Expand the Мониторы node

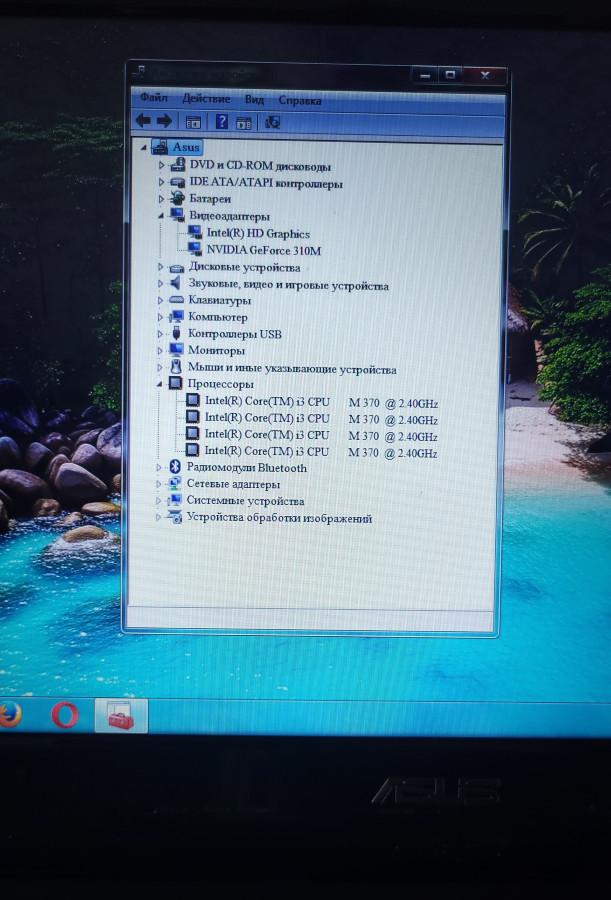[160, 350]
